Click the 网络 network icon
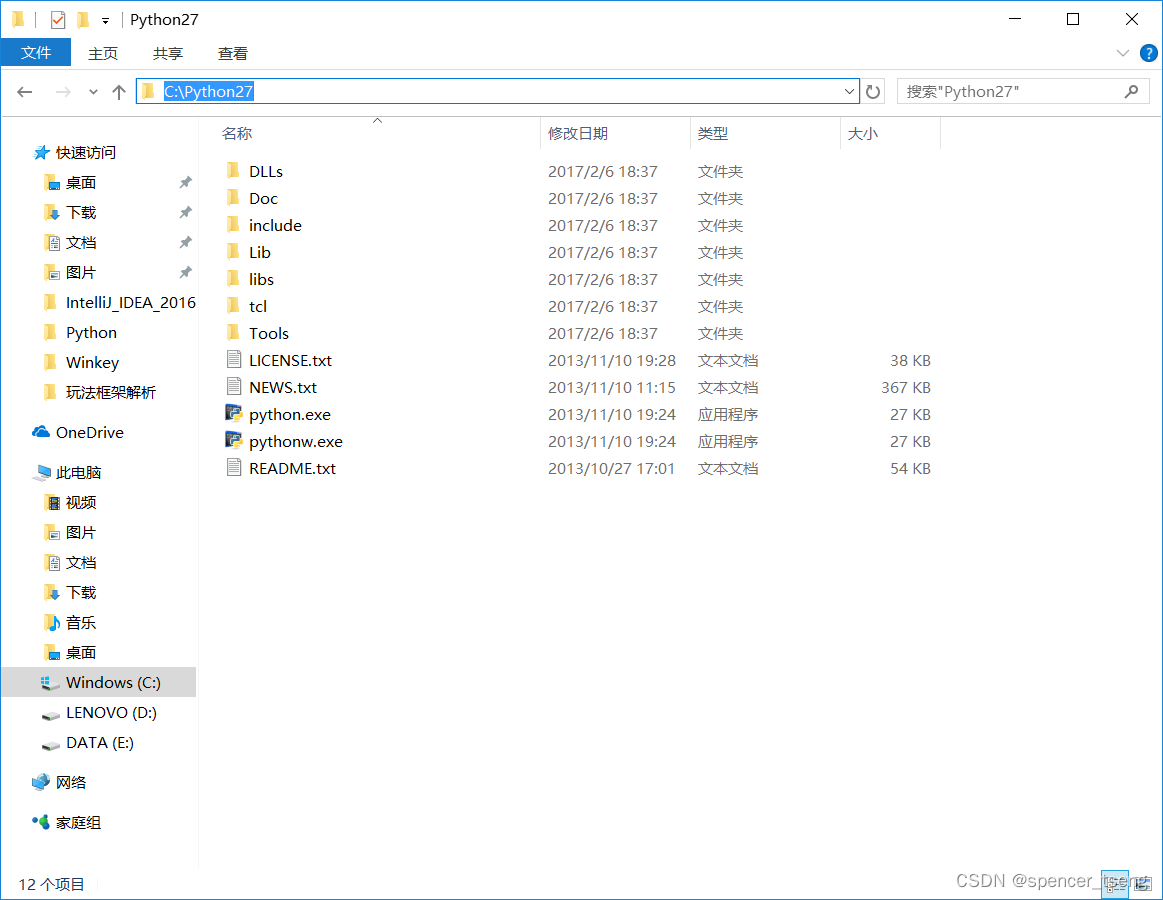1163x900 pixels. pos(41,782)
